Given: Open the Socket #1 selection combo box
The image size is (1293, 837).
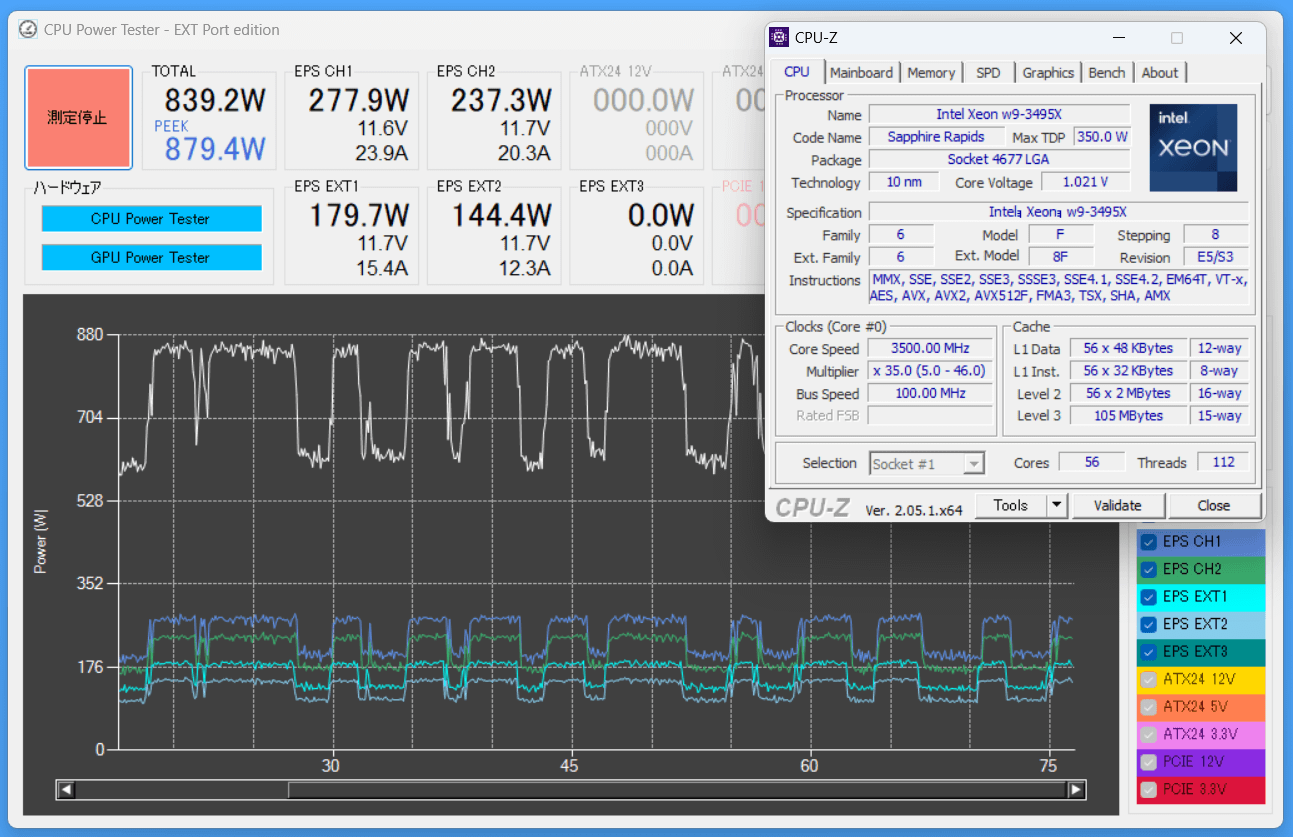Looking at the screenshot, I should pyautogui.click(x=927, y=464).
